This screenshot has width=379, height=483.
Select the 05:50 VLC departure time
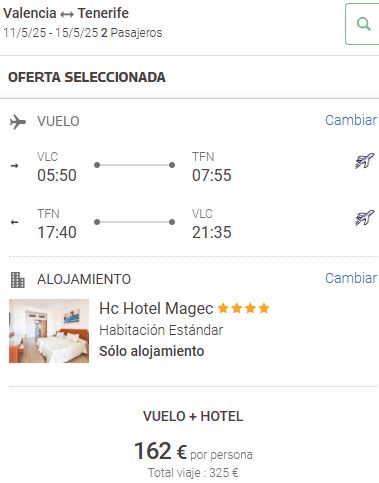(x=57, y=175)
